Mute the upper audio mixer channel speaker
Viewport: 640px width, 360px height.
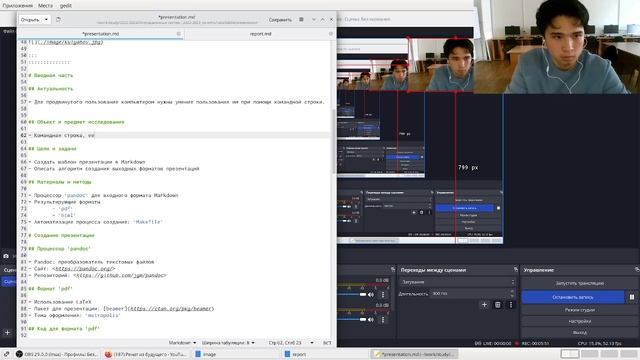coord(371,294)
